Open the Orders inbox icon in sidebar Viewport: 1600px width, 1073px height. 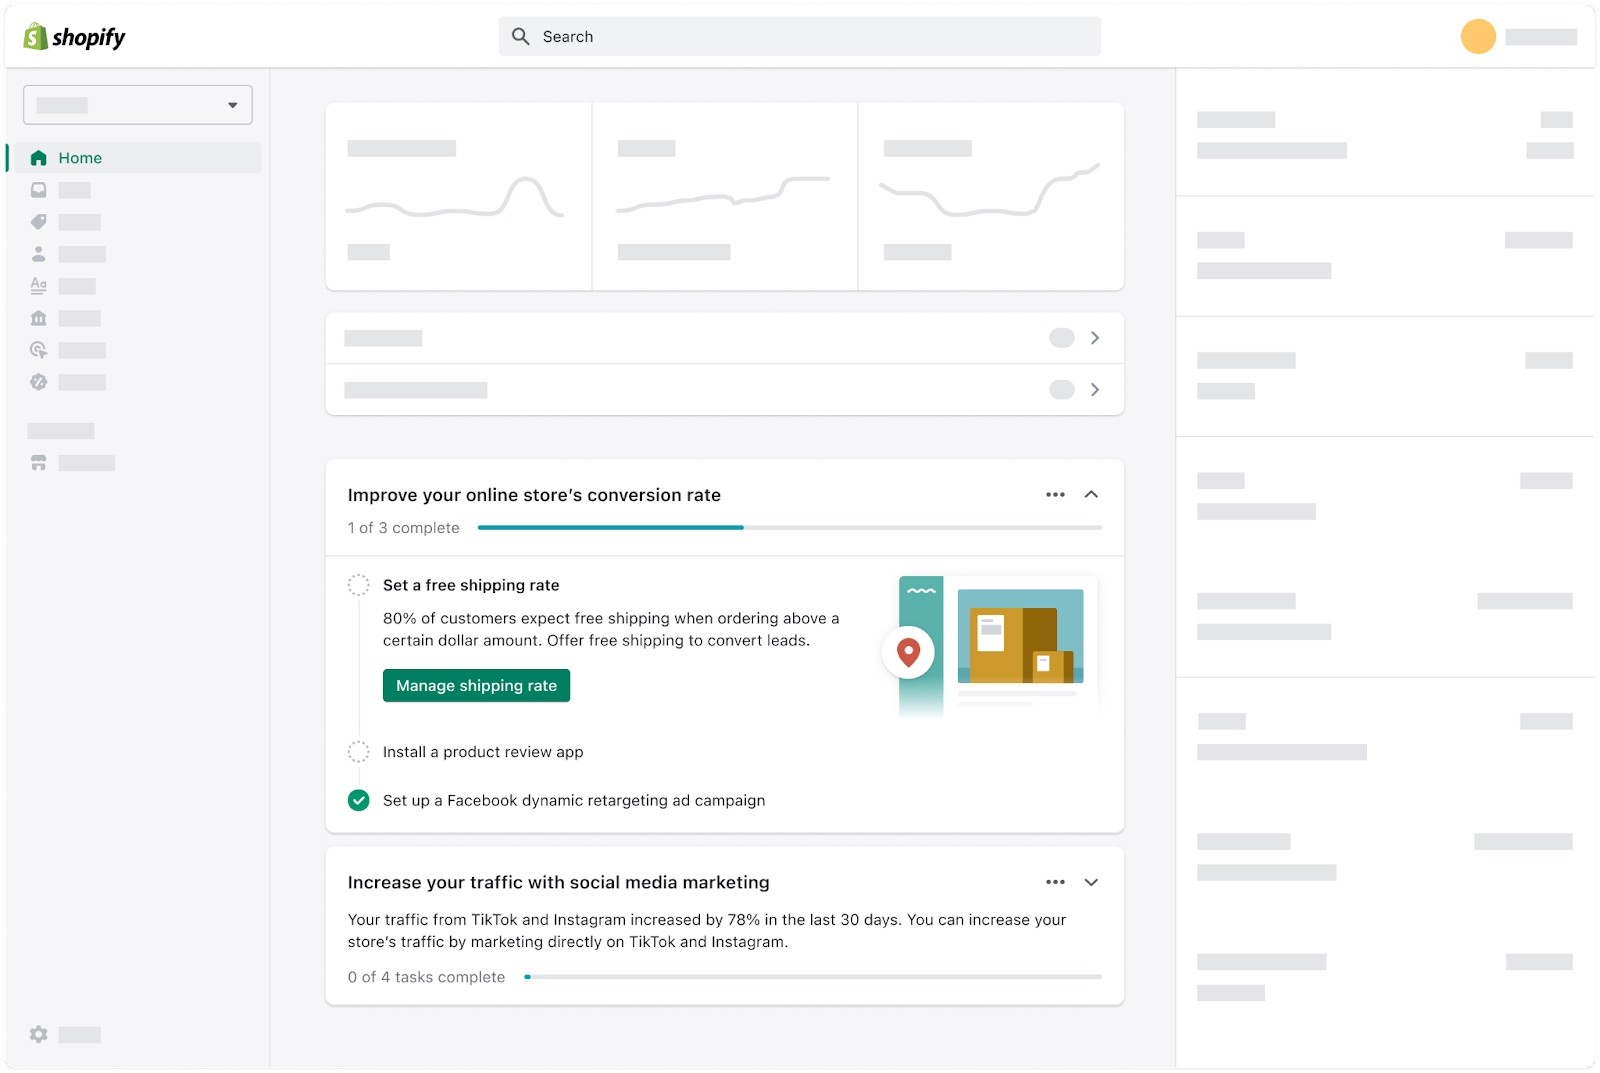pos(39,190)
